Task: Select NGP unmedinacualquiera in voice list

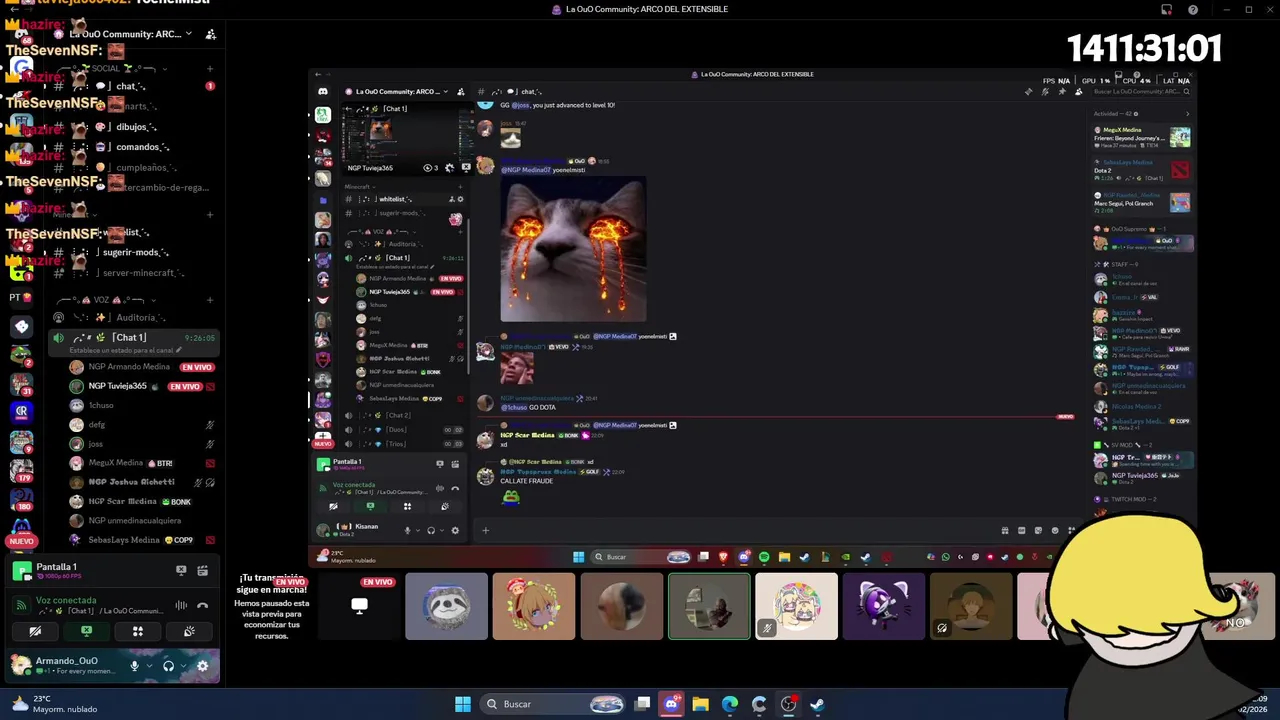Action: click(140, 521)
